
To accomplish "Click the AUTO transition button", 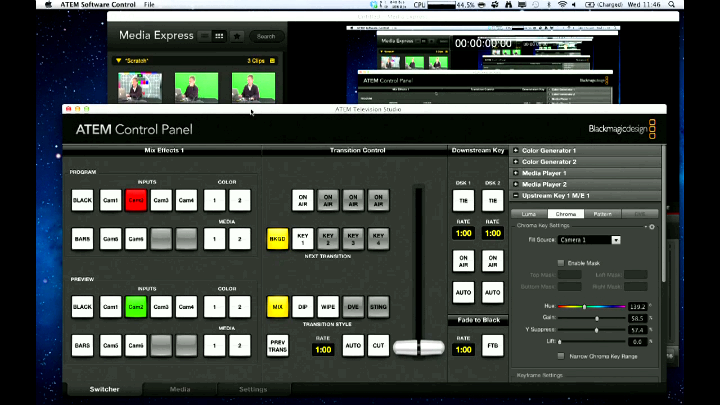I will tap(353, 345).
